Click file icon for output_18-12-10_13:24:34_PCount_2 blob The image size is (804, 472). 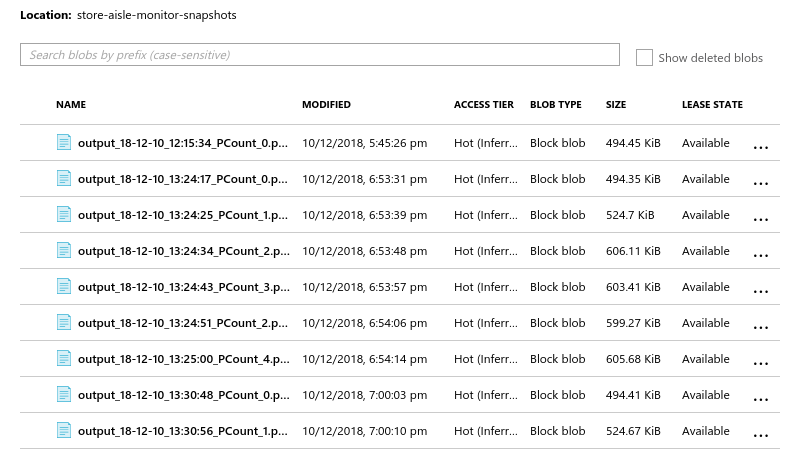pyautogui.click(x=65, y=251)
